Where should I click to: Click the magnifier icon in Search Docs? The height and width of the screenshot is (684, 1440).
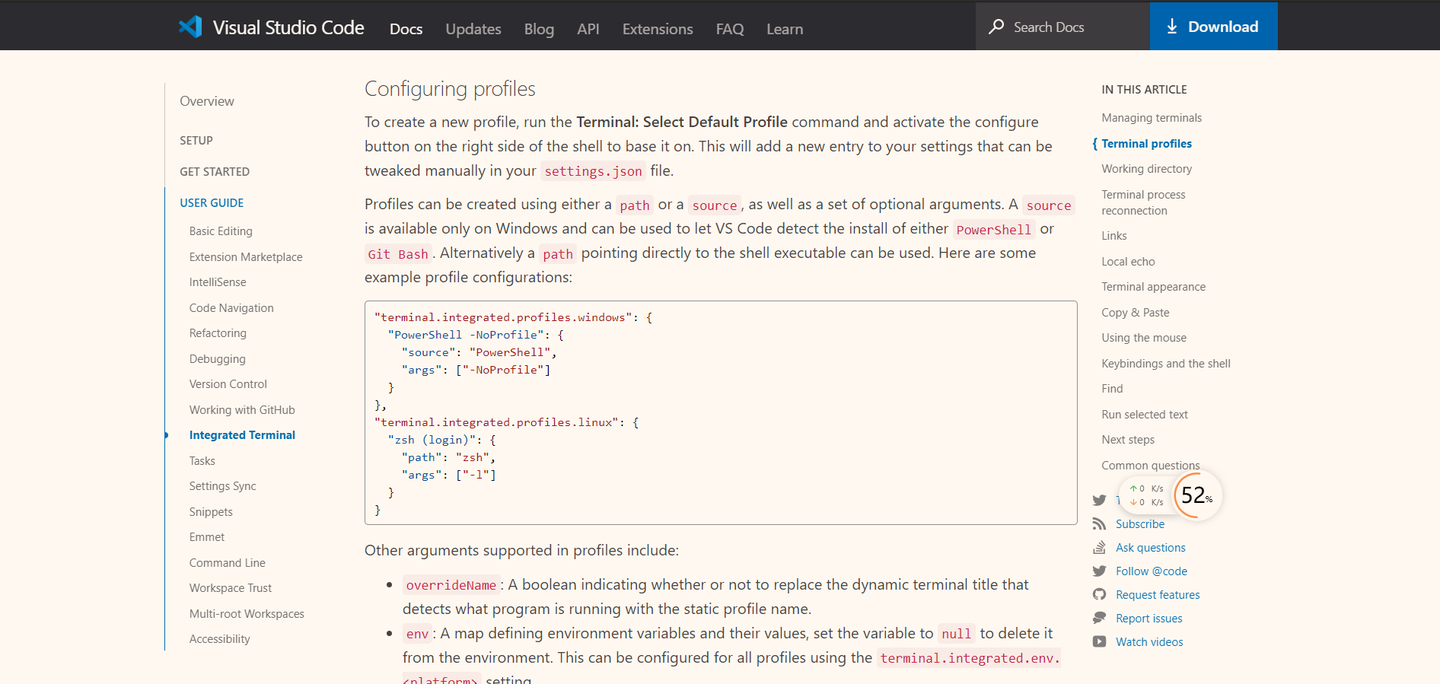(996, 26)
